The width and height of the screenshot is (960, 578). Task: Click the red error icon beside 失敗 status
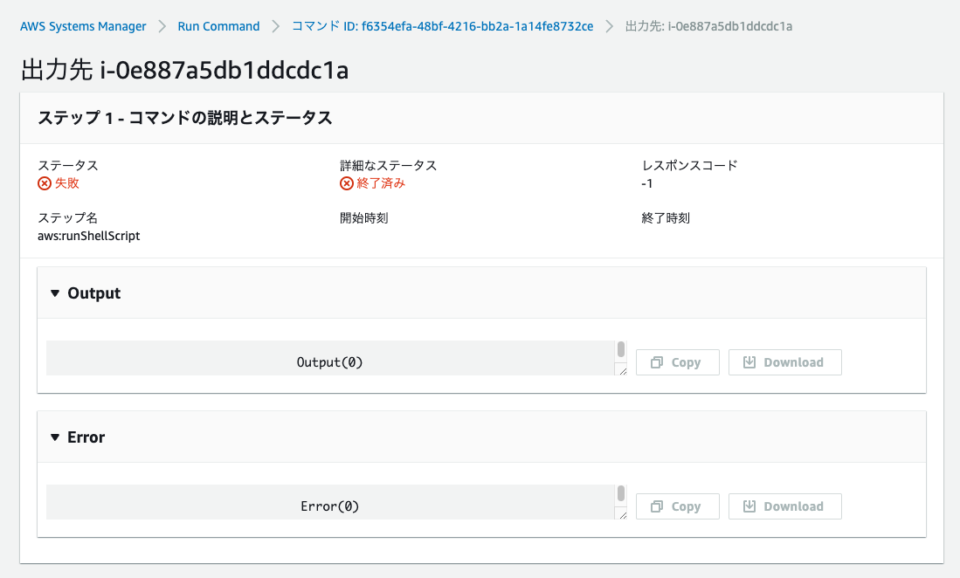tap(43, 183)
